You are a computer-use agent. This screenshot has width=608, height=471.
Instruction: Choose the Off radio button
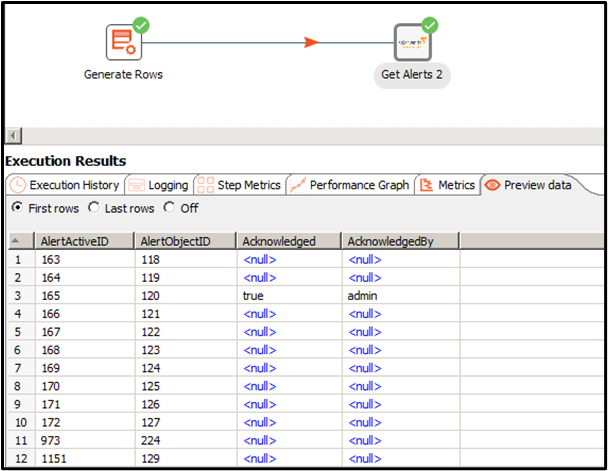point(169,208)
